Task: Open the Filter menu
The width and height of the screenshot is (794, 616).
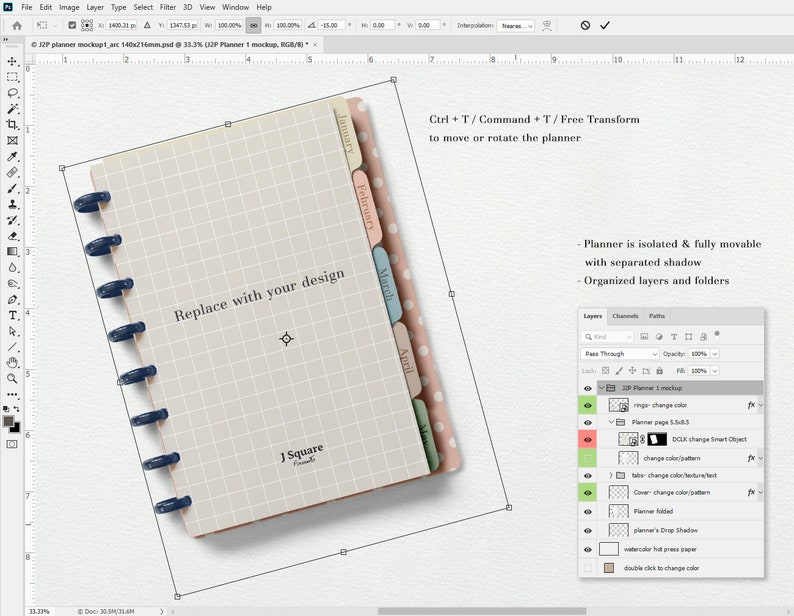Action: click(168, 7)
